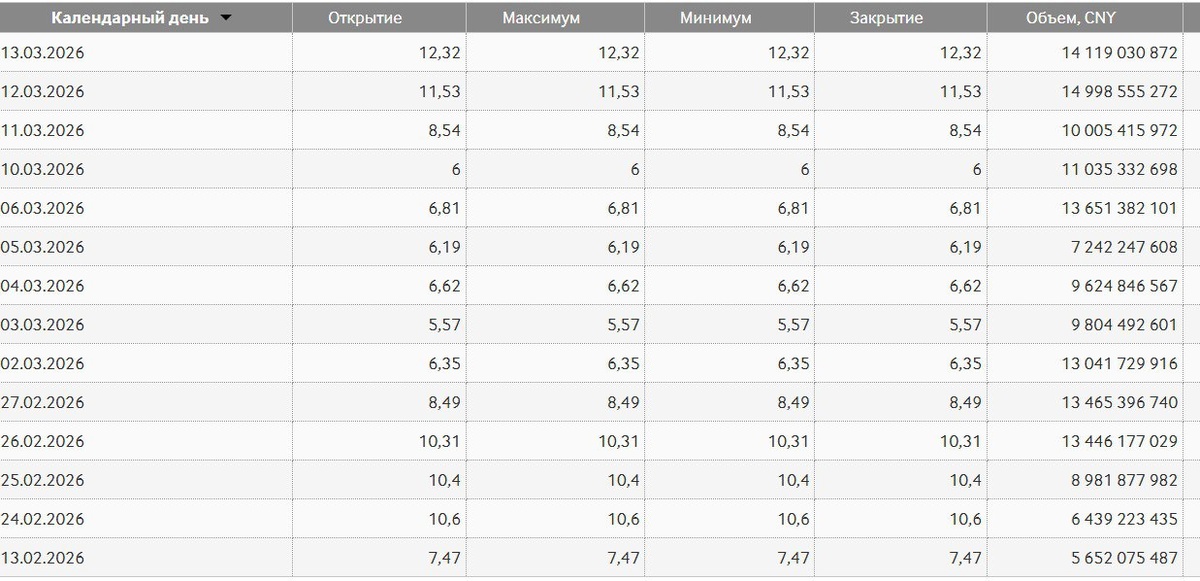Select the Календарный день column header
This screenshot has width=1200, height=581.
click(x=130, y=18)
